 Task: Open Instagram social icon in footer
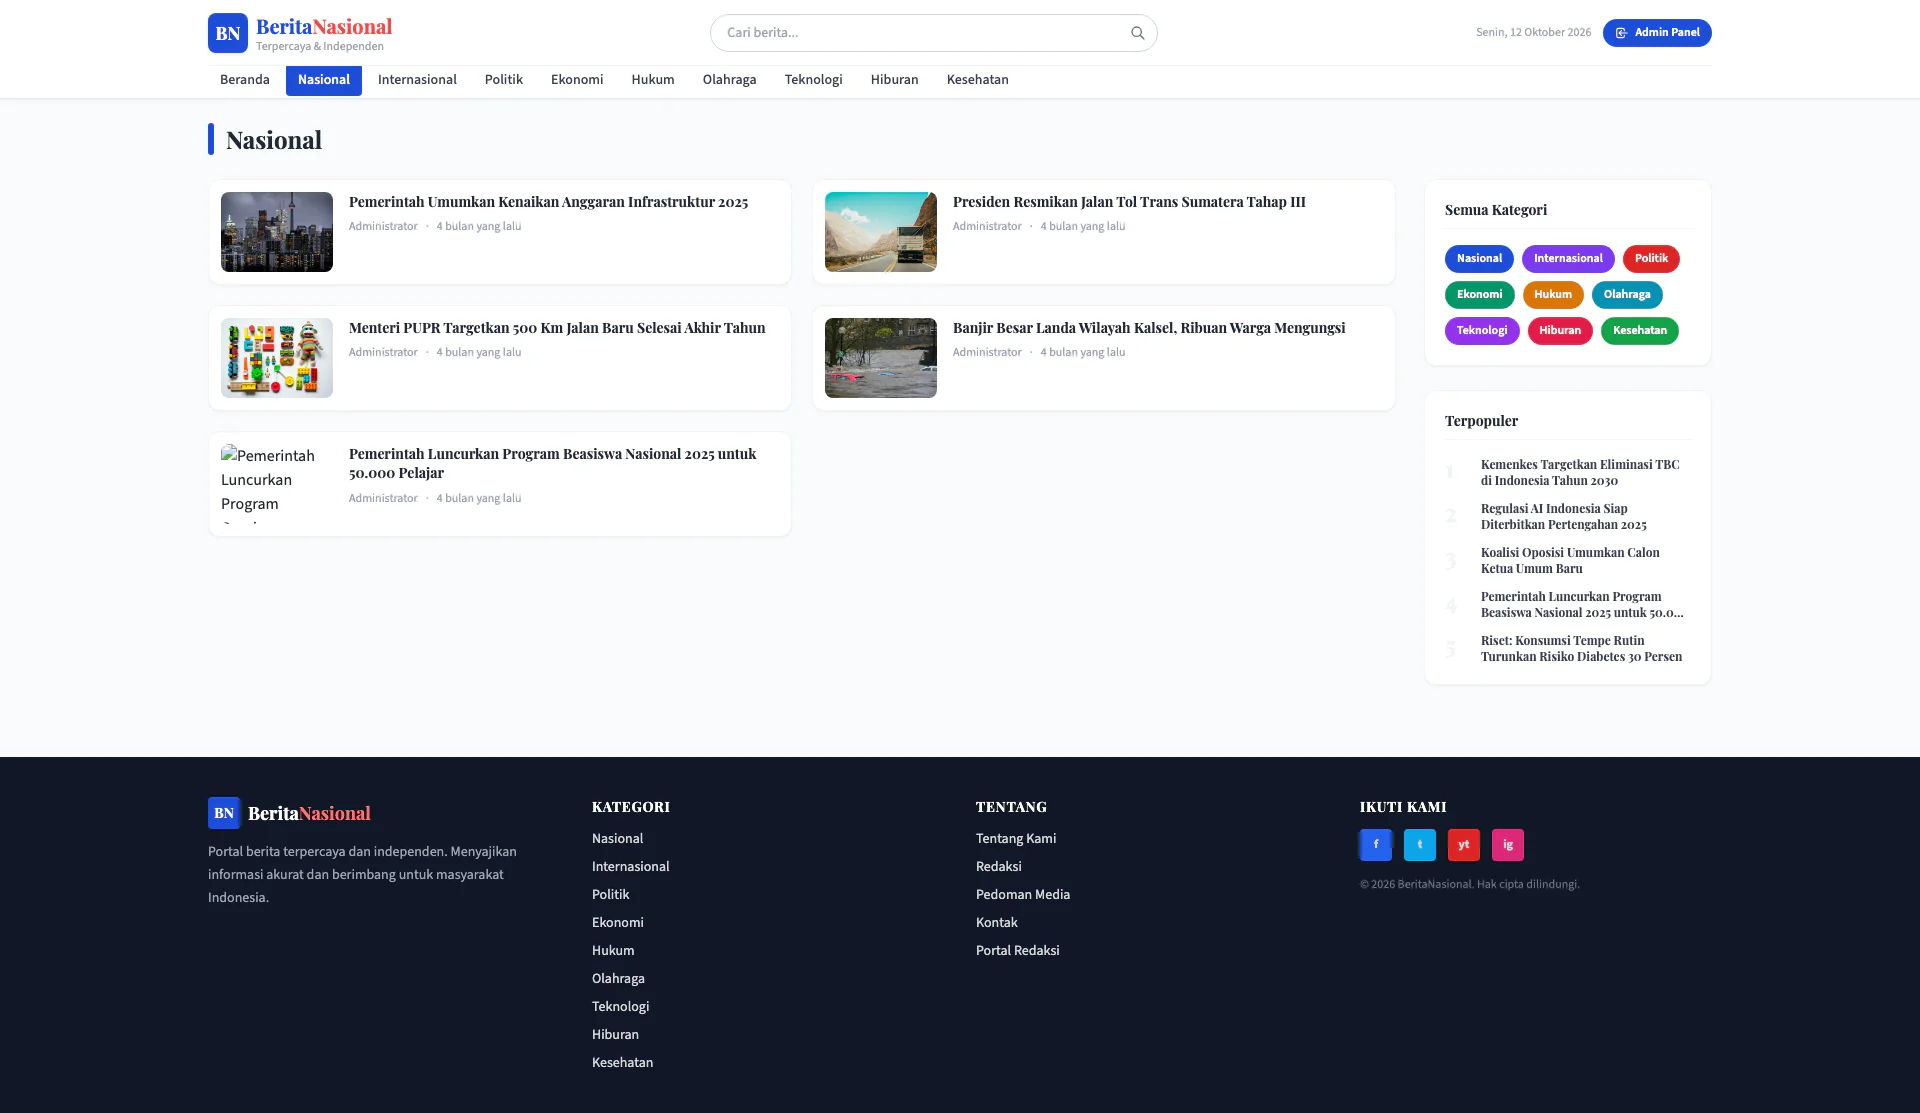(1507, 845)
